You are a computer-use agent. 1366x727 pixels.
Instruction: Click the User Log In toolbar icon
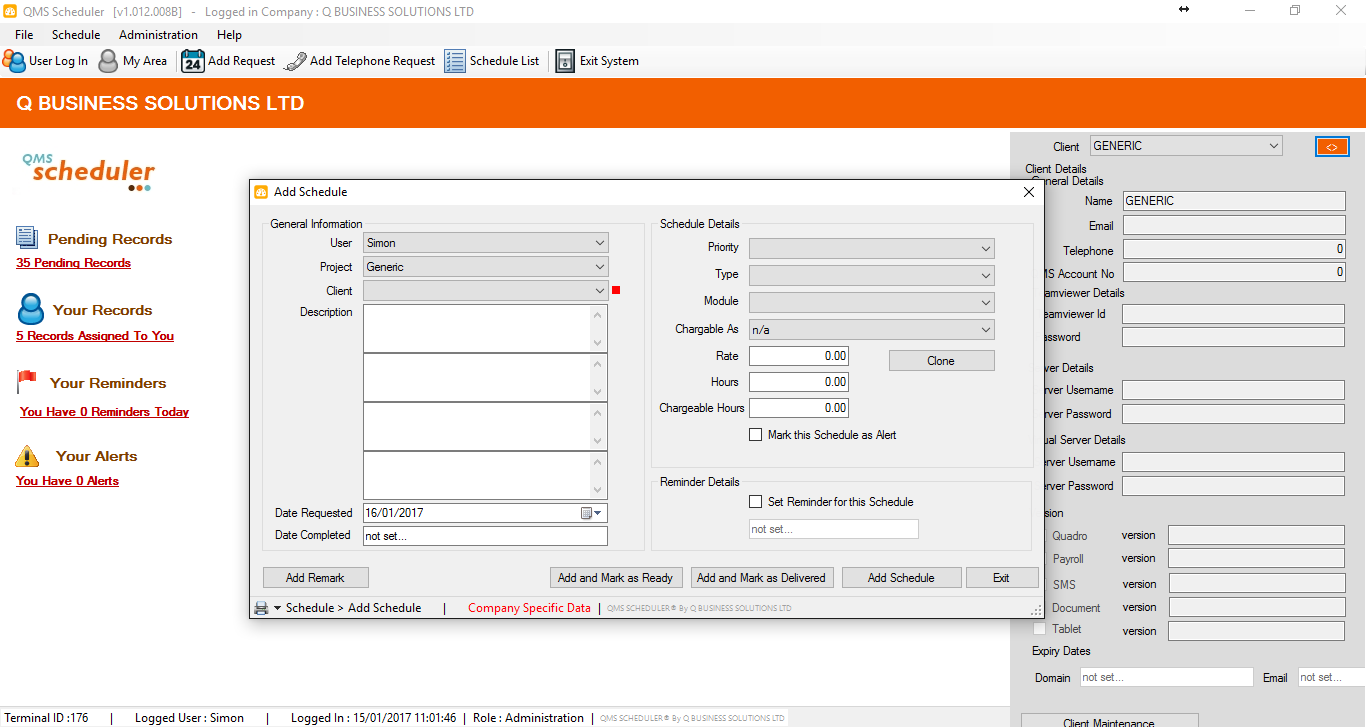tap(14, 61)
